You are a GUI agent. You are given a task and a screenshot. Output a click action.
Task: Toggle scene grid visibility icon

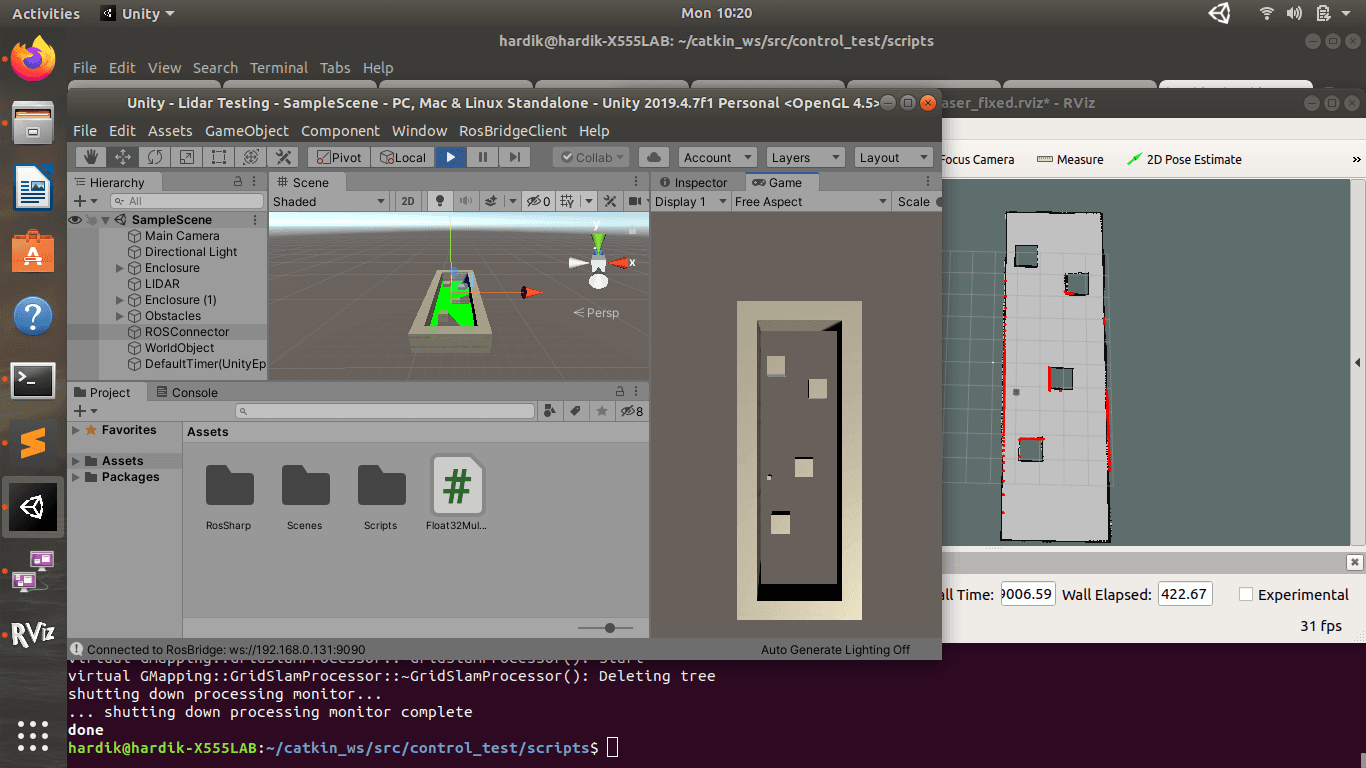pyautogui.click(x=567, y=201)
